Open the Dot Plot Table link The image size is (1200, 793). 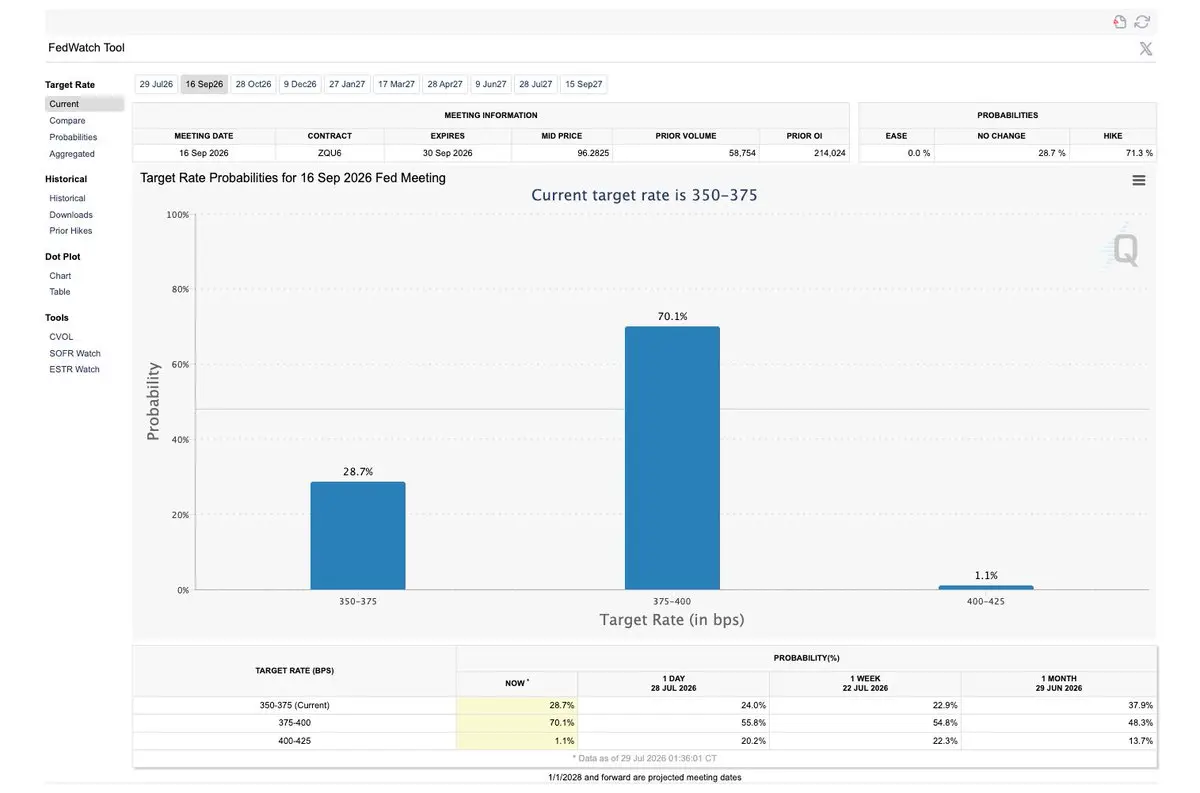[60, 292]
